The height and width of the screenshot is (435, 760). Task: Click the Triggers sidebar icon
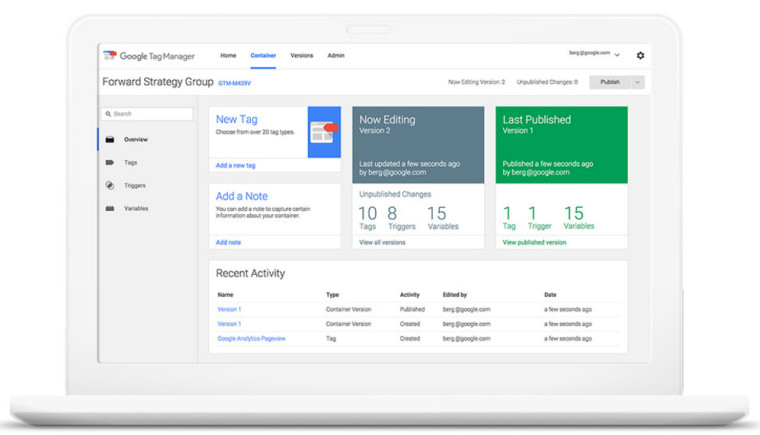[110, 185]
